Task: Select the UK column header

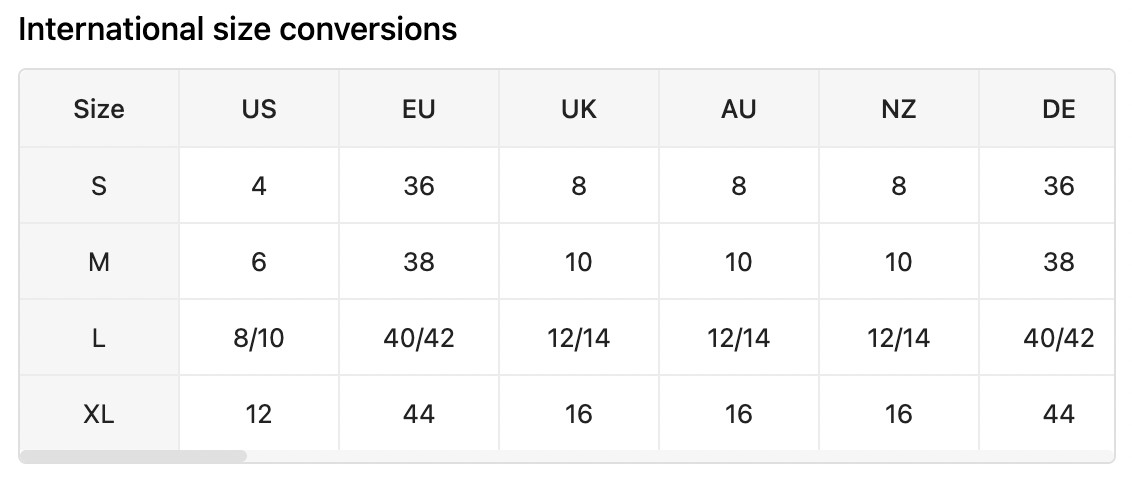Action: pyautogui.click(x=579, y=109)
